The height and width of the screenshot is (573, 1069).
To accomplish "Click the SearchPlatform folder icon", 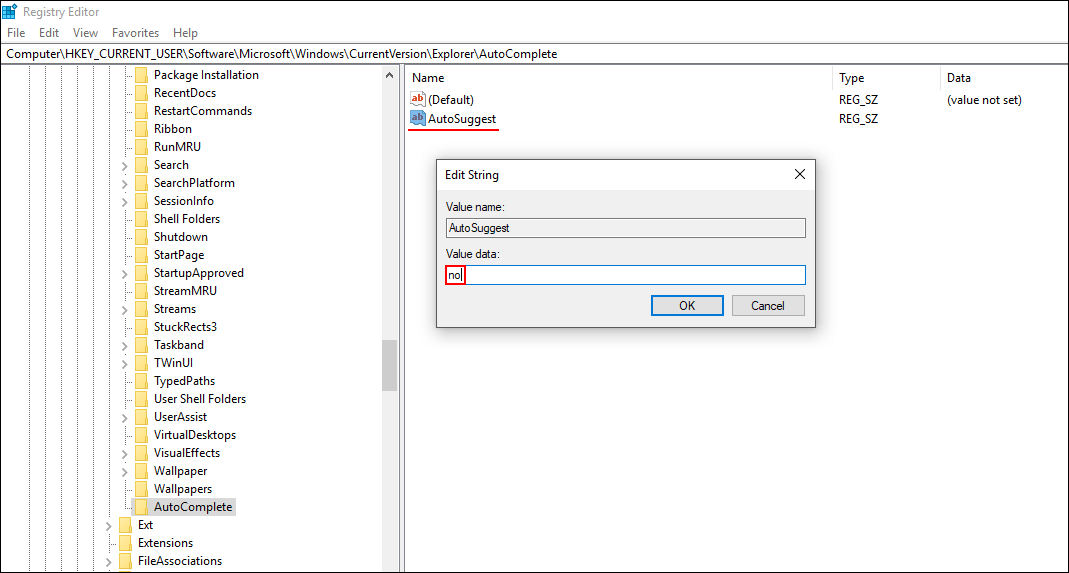I will point(141,183).
